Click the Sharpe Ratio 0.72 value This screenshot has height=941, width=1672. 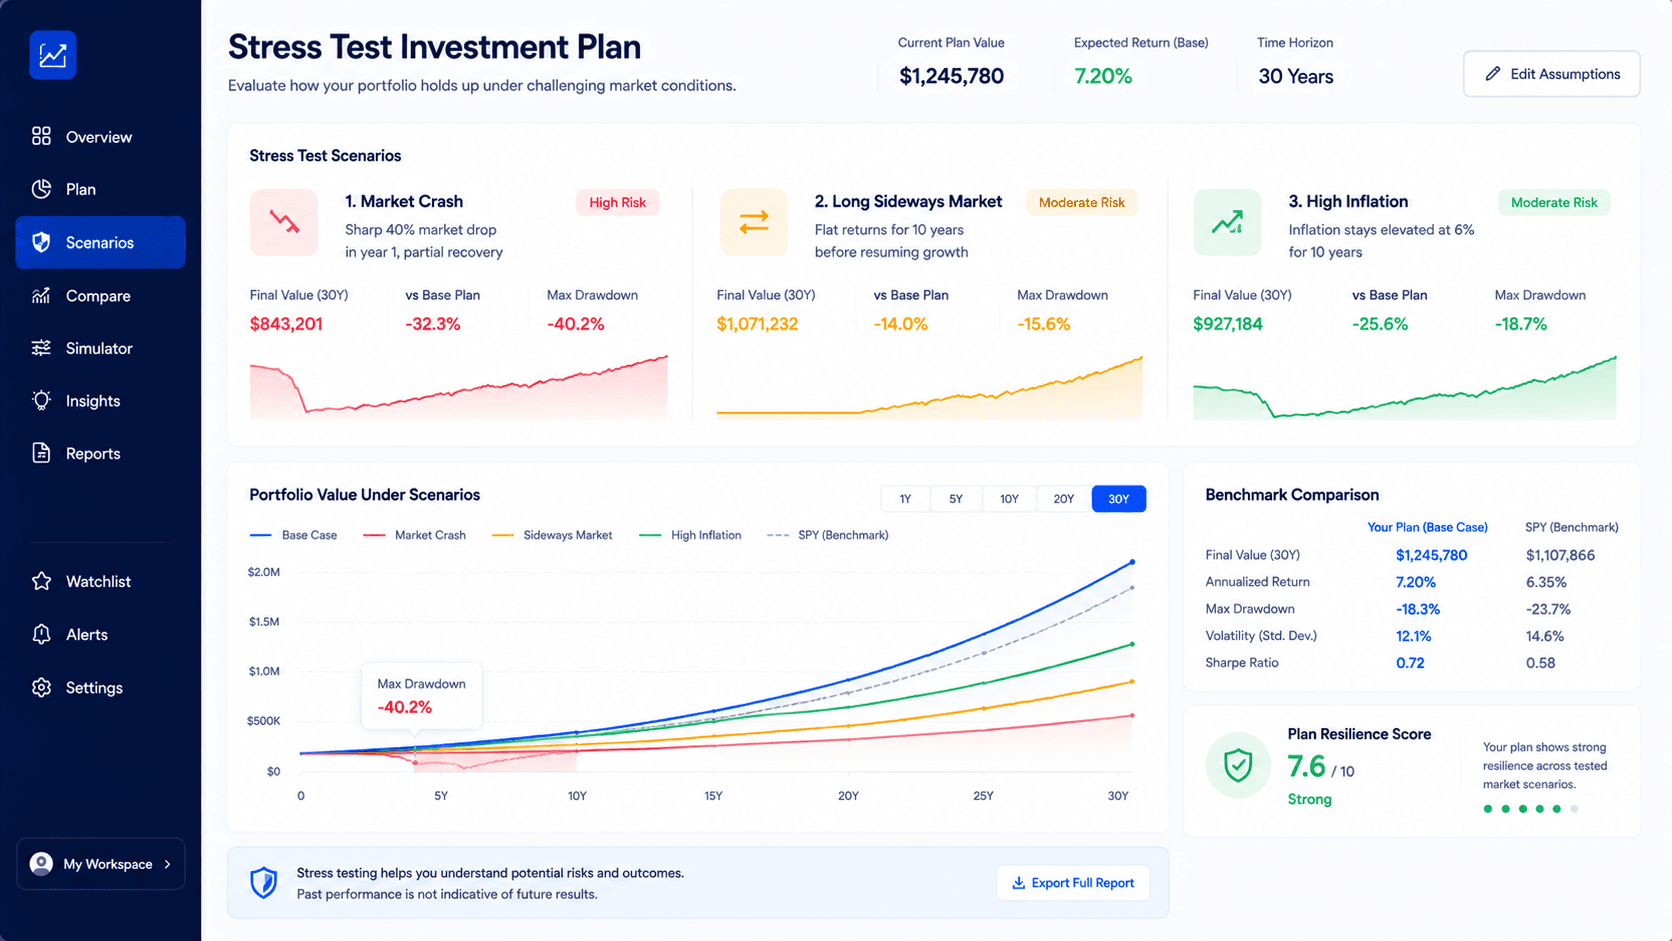[x=1410, y=663]
